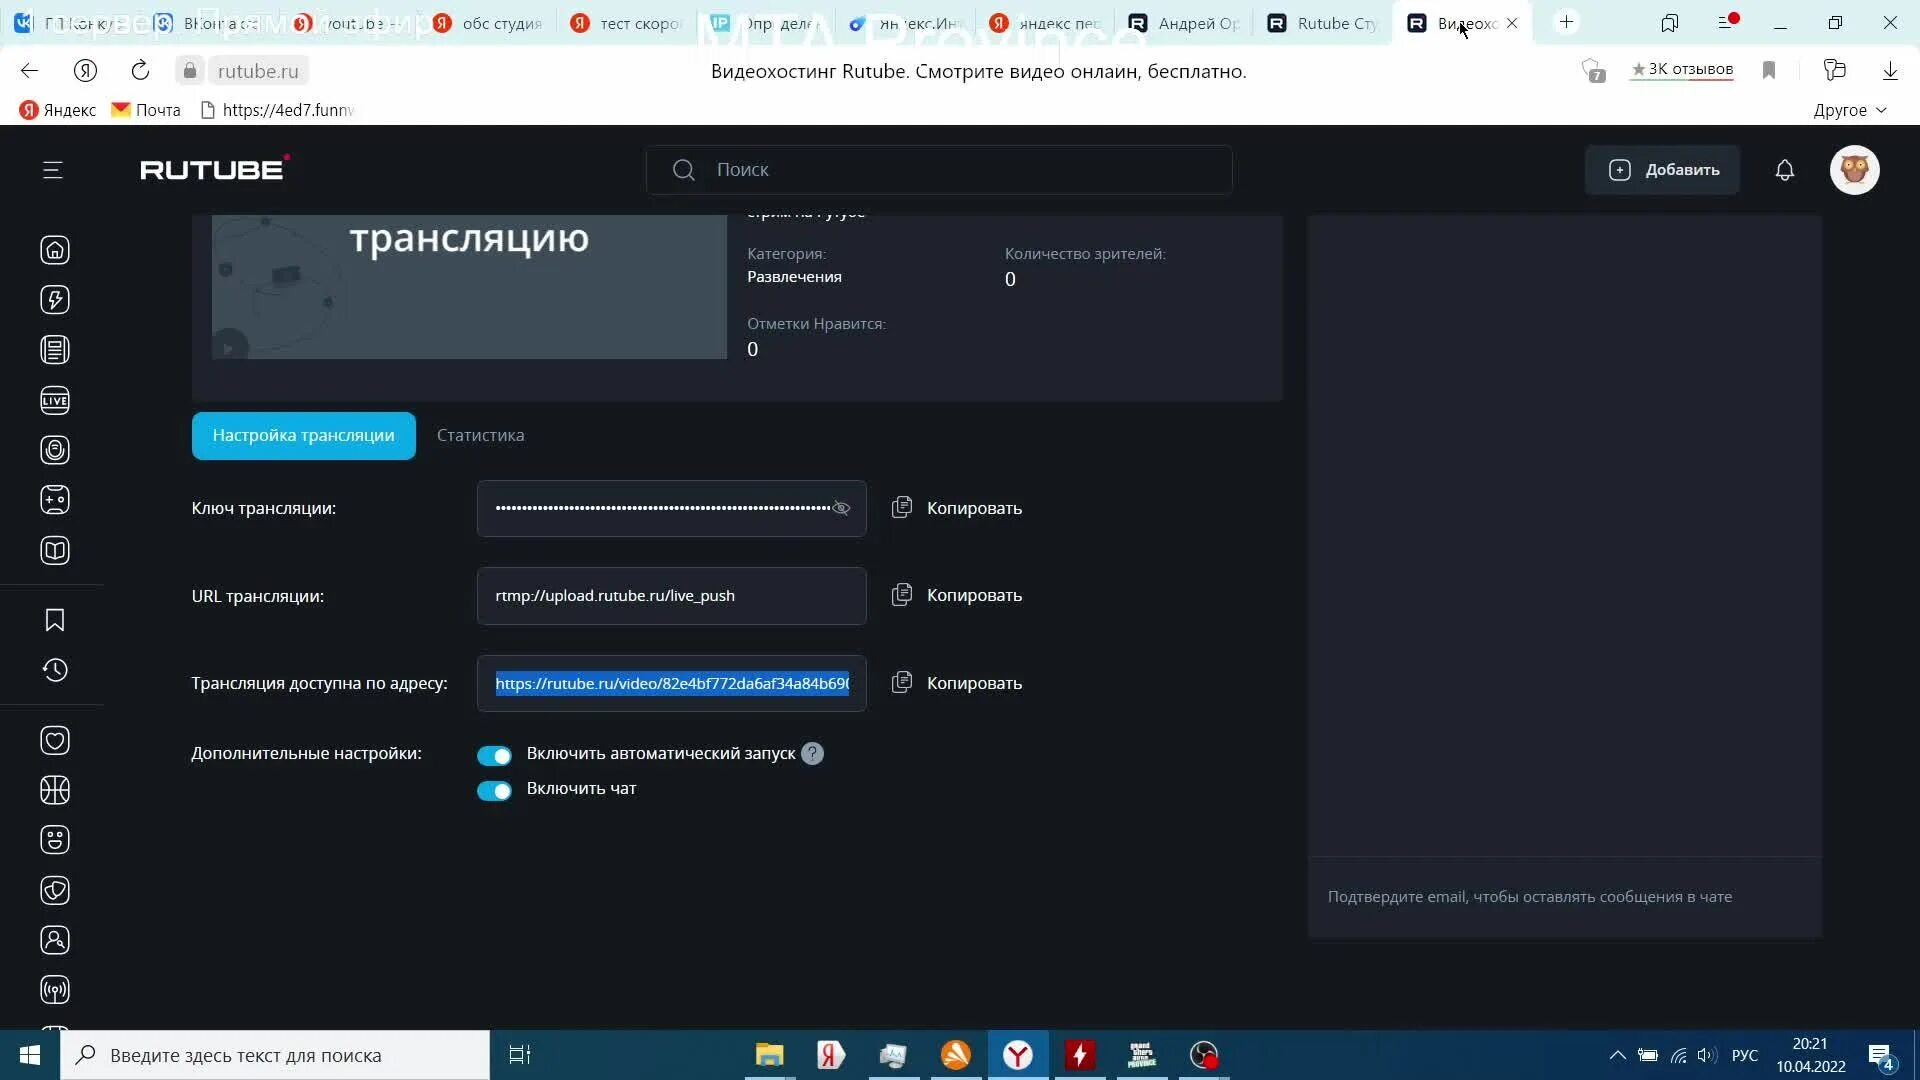Switch the РУС input language
Screen dimensions: 1920x1080
click(x=1745, y=1055)
